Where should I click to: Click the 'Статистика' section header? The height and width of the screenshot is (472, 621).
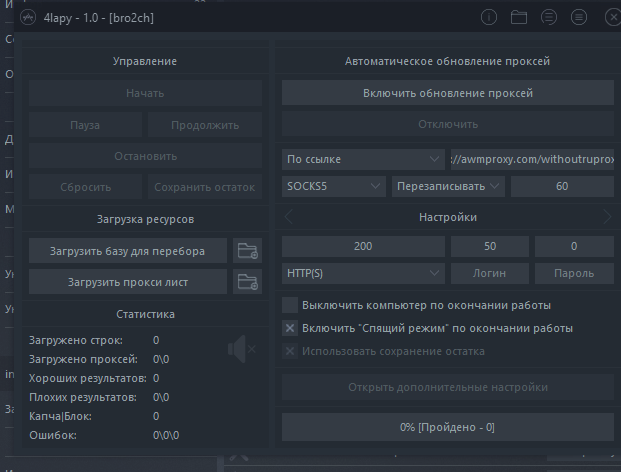tap(145, 314)
